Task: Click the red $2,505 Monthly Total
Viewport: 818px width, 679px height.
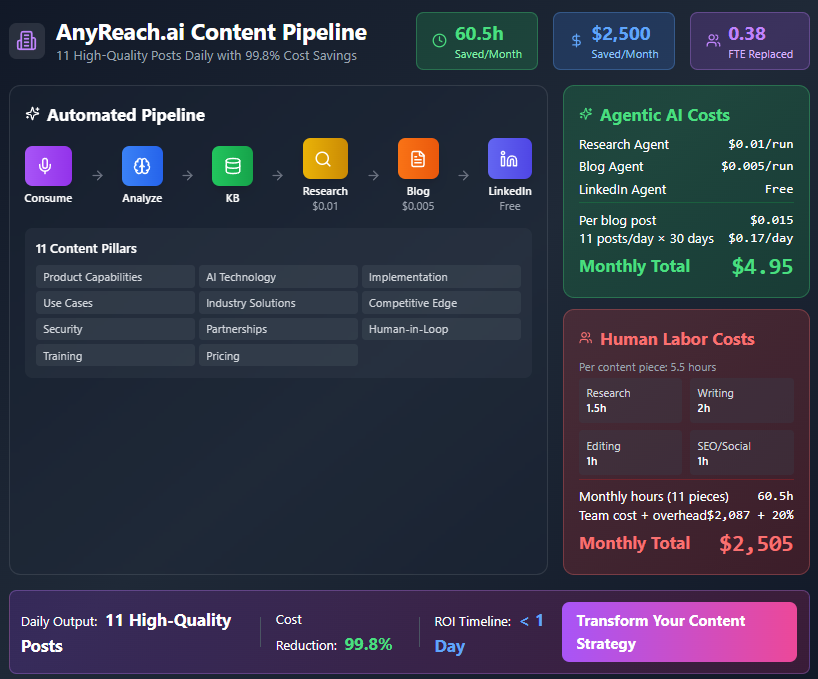Action: pyautogui.click(x=756, y=543)
